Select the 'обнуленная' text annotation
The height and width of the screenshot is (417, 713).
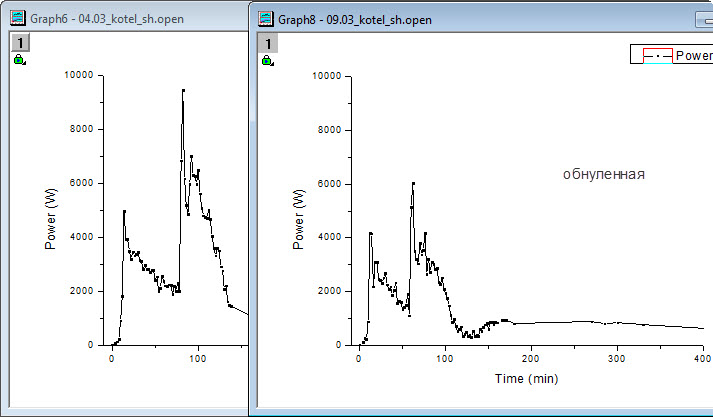point(603,174)
